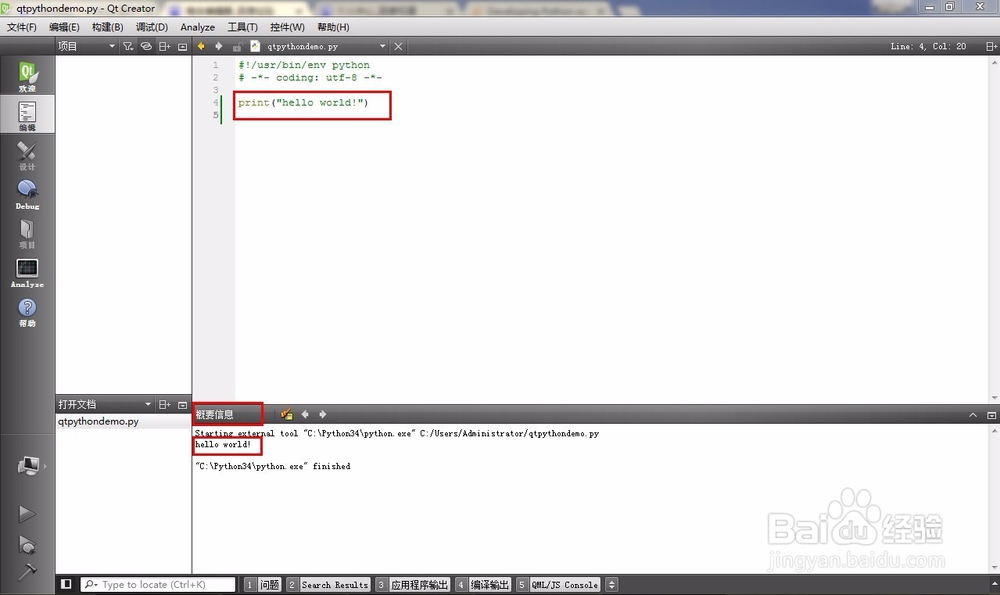This screenshot has width=1000, height=595.
Task: Click the Type to locate field
Action: click(158, 584)
